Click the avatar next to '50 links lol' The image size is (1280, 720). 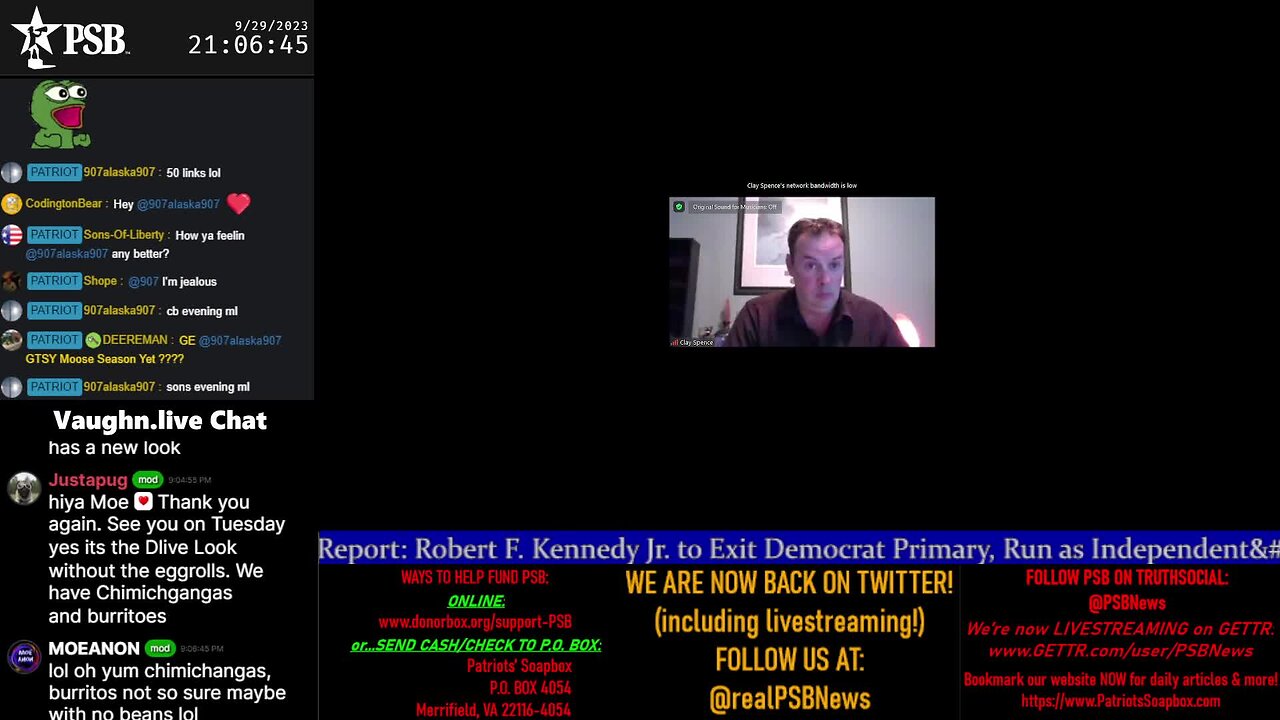click(x=12, y=173)
